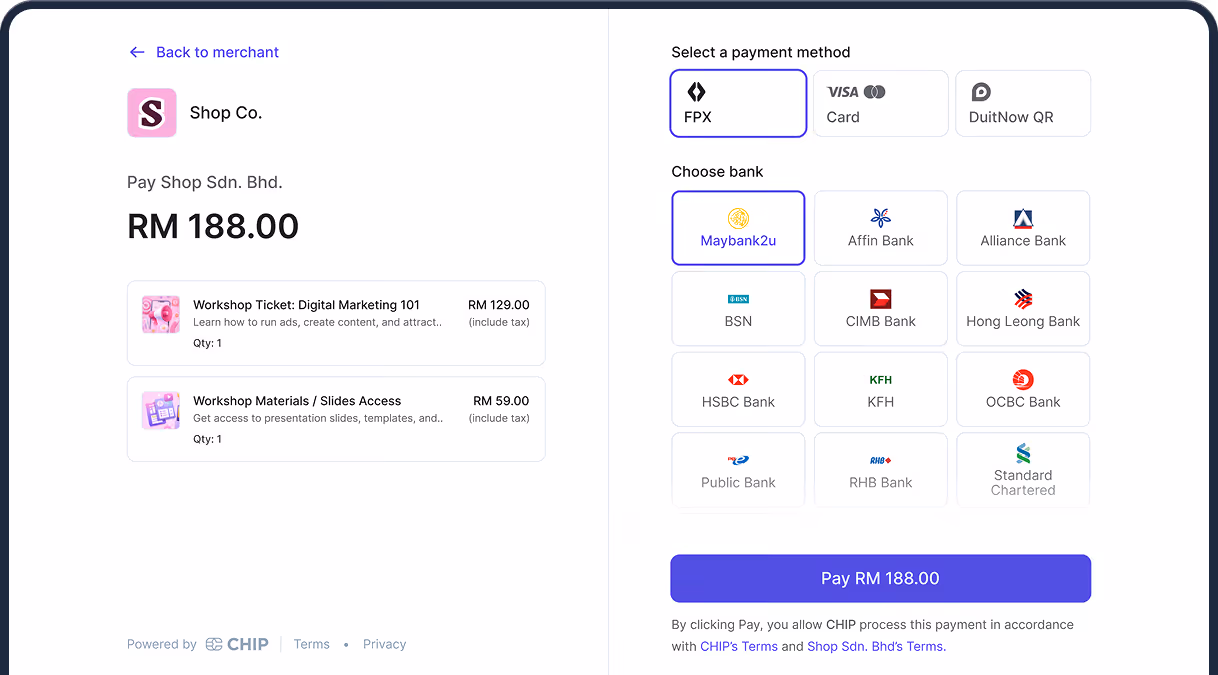The width and height of the screenshot is (1218, 675).
Task: Open the Privacy link in footer
Action: point(385,644)
